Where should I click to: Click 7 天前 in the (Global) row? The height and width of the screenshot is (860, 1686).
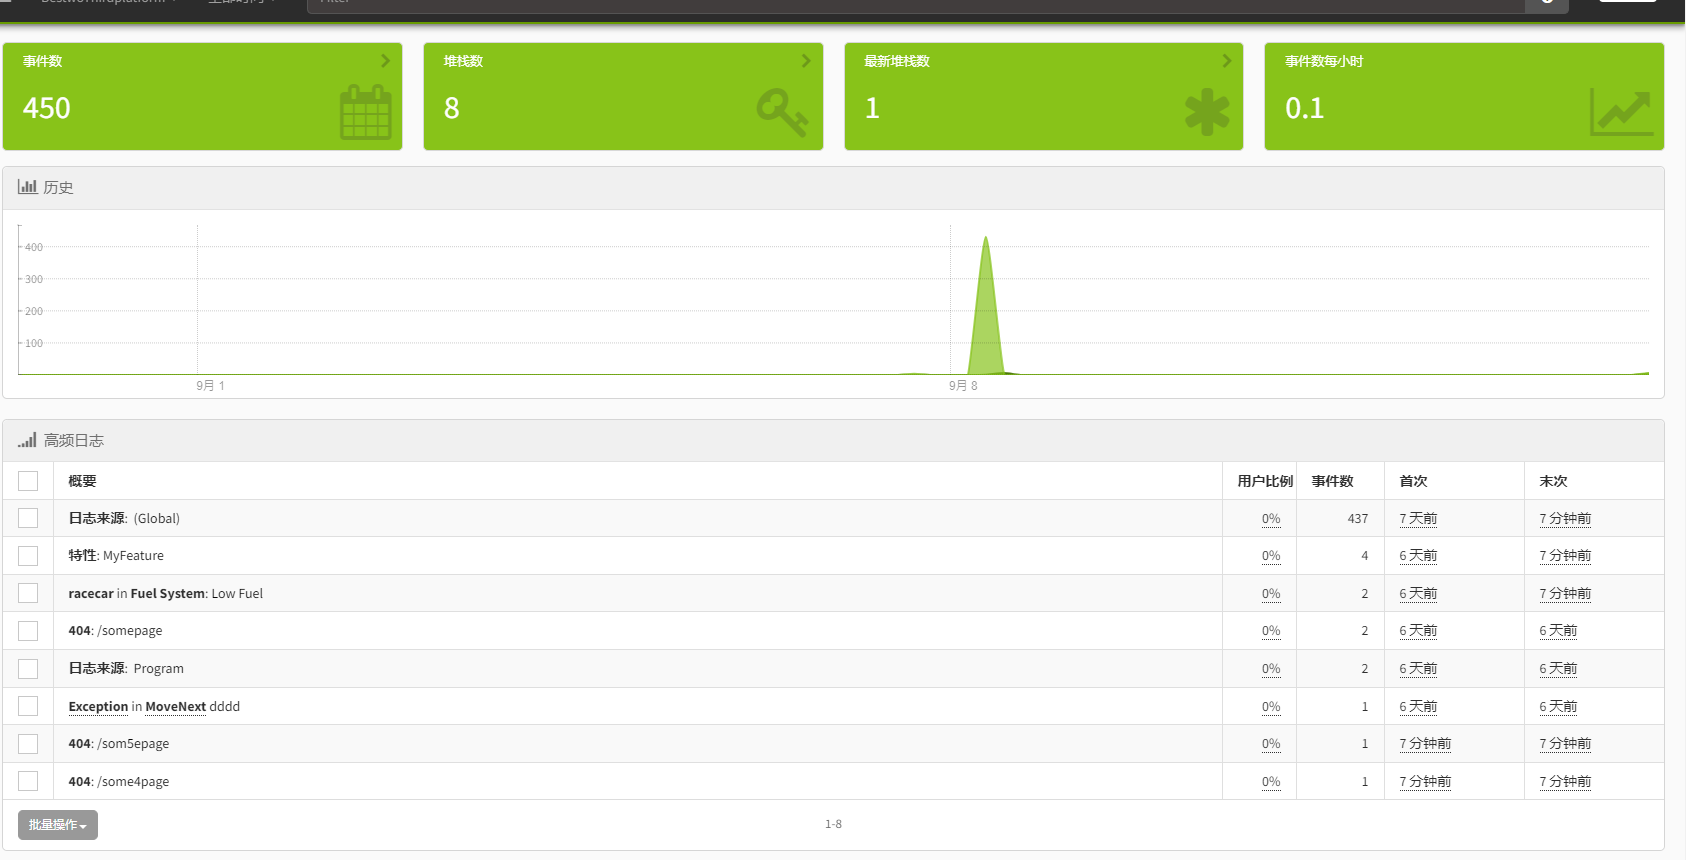click(1418, 518)
